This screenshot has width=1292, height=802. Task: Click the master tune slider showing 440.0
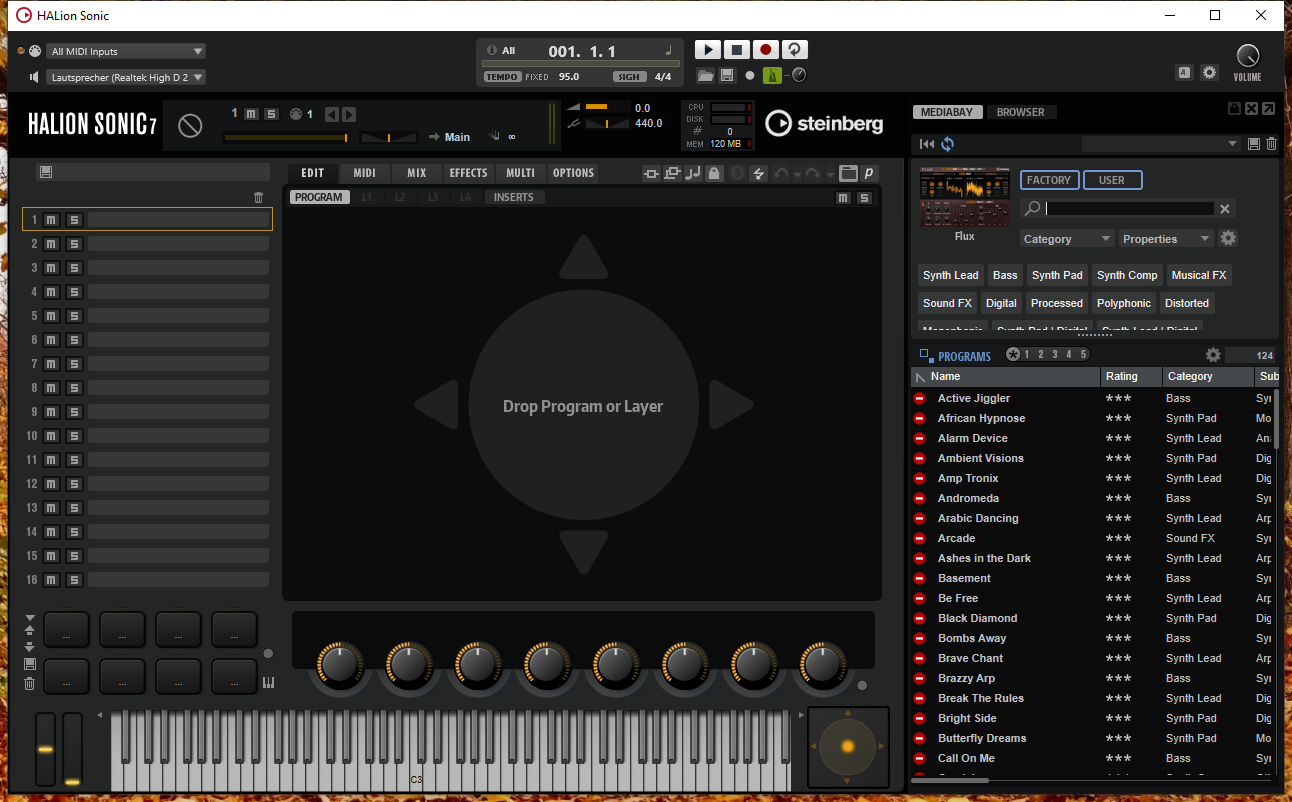click(x=606, y=124)
